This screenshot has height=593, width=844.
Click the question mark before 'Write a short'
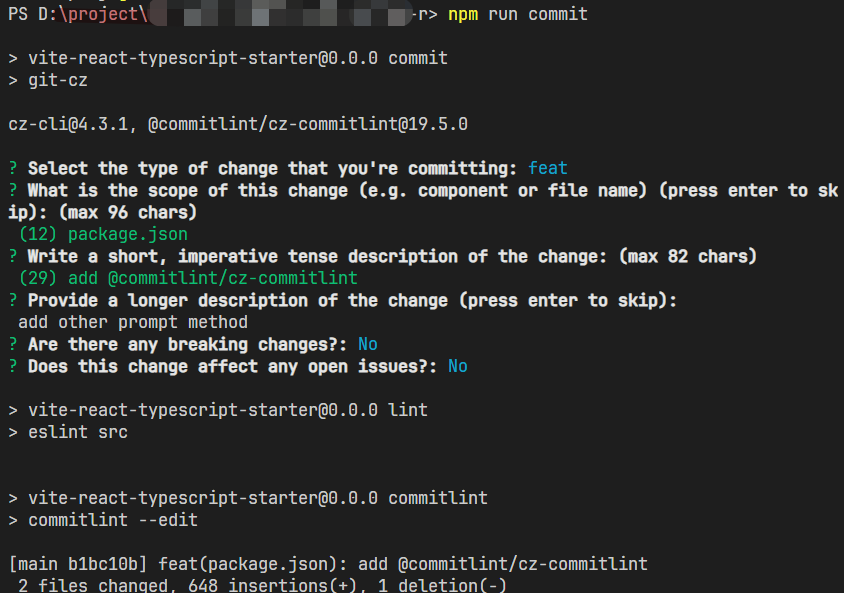tap(13, 256)
